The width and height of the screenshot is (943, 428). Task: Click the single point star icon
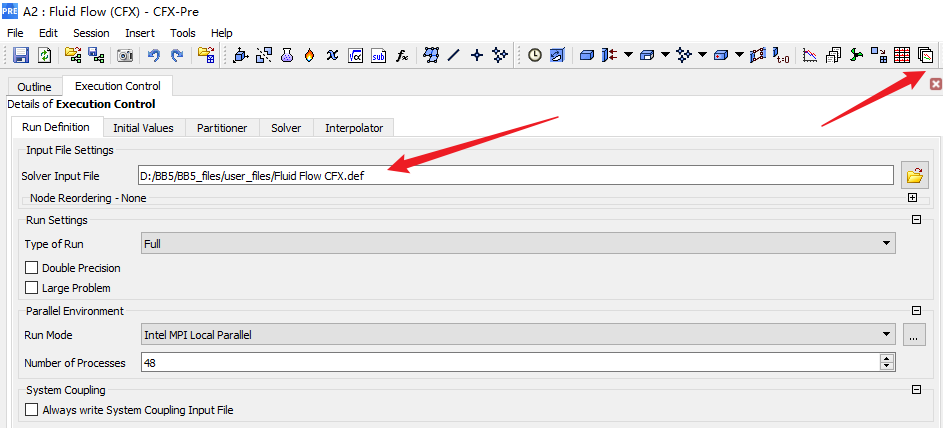[477, 55]
